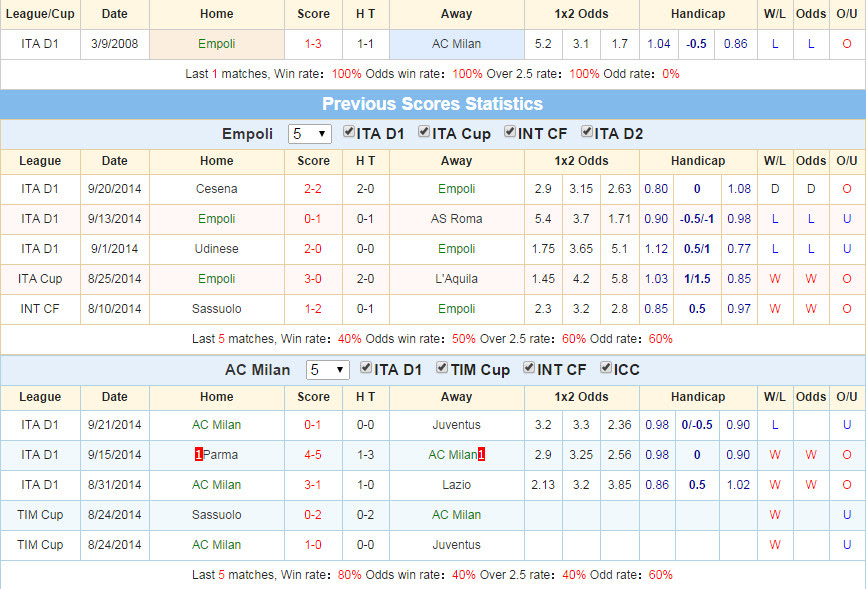
Task: Open Lazio team link
Action: coord(456,485)
